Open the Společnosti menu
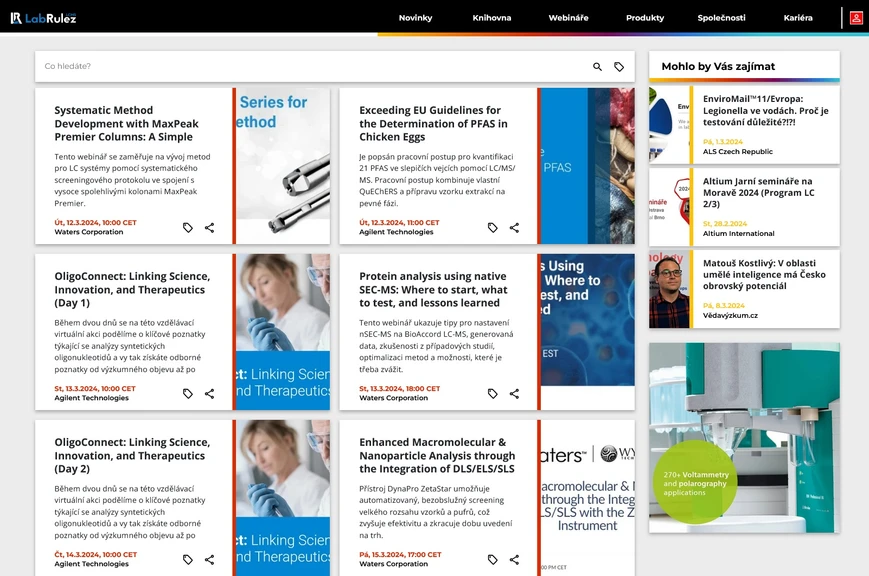The height and width of the screenshot is (576, 869). (721, 18)
